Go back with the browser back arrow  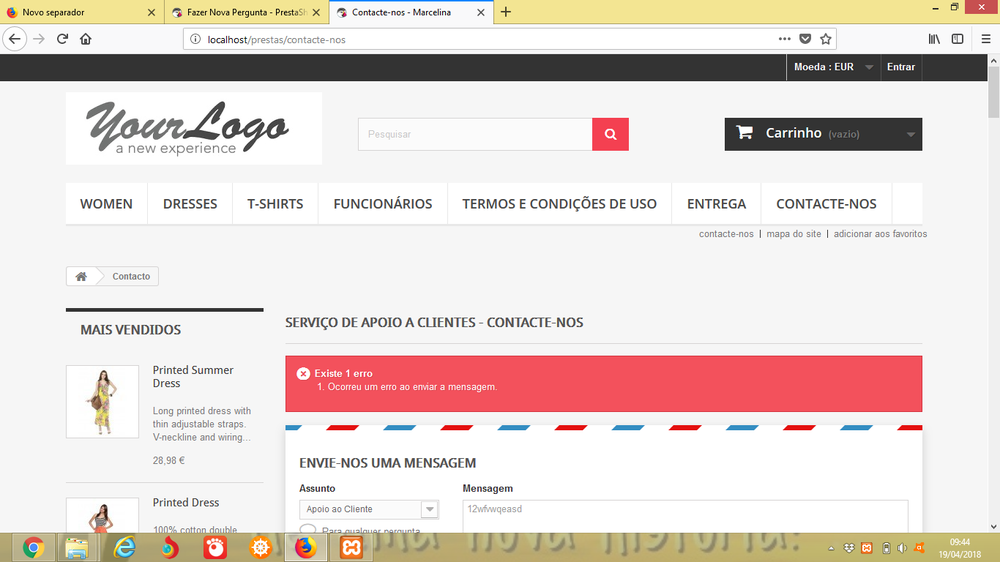point(15,39)
